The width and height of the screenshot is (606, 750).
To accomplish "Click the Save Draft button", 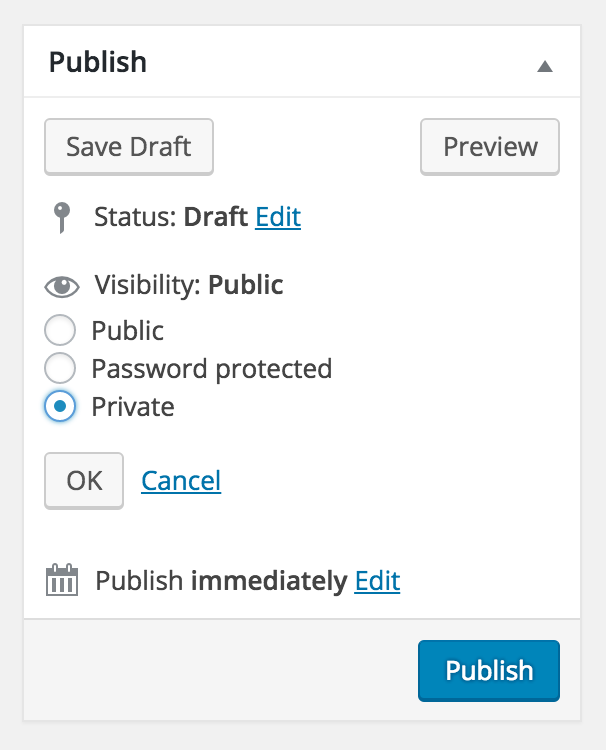I will click(x=129, y=147).
